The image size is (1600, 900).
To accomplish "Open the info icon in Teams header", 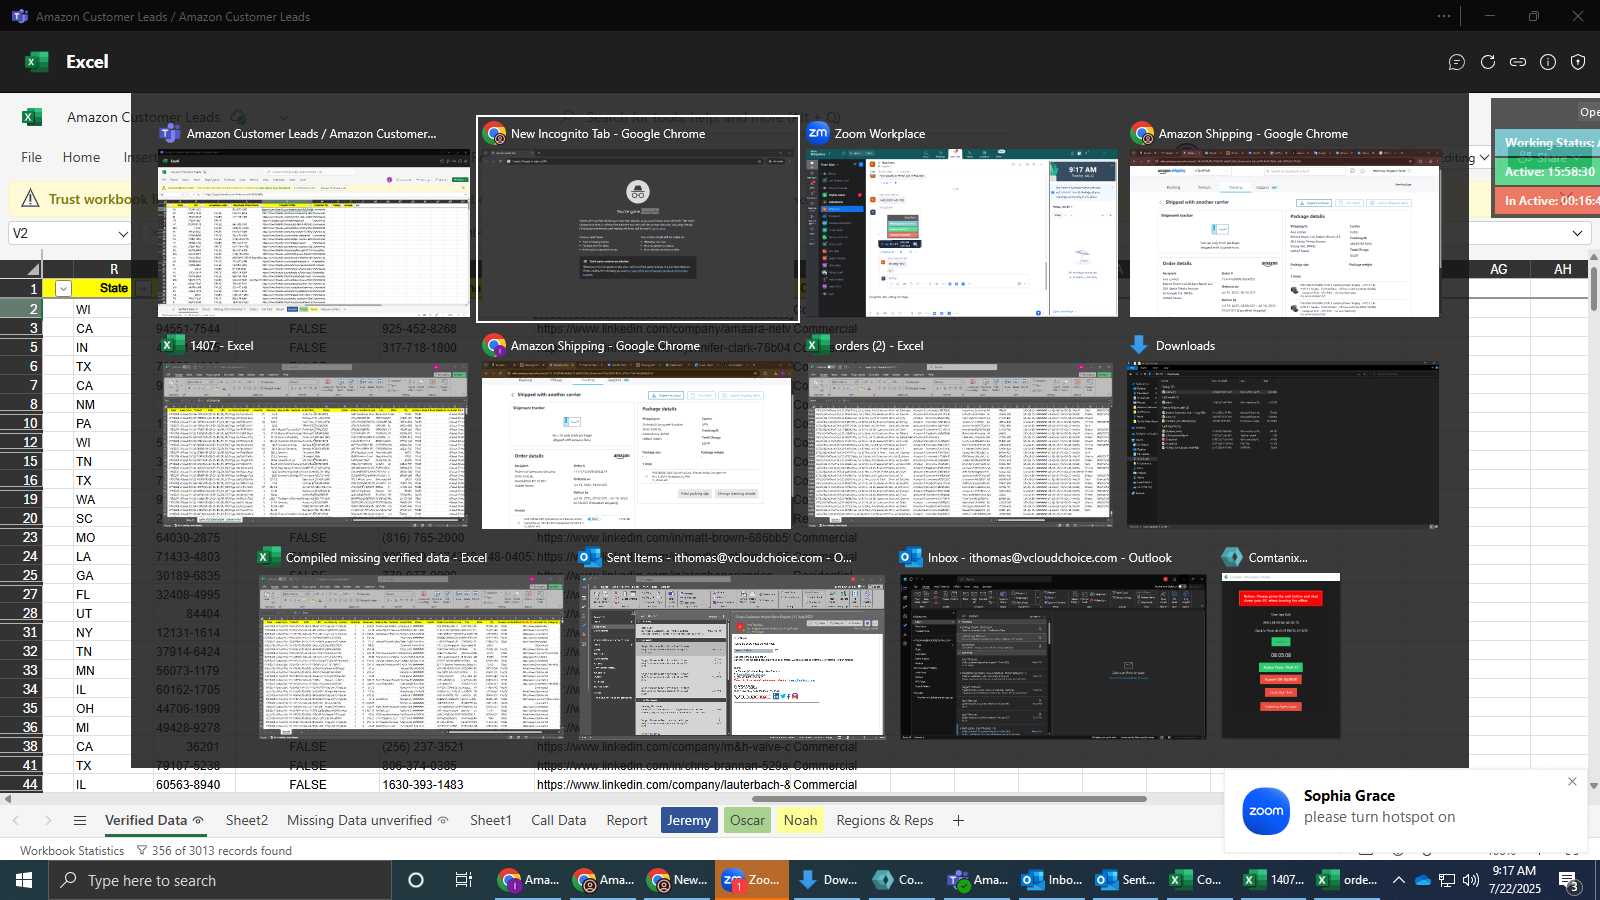I will pyautogui.click(x=1548, y=62).
